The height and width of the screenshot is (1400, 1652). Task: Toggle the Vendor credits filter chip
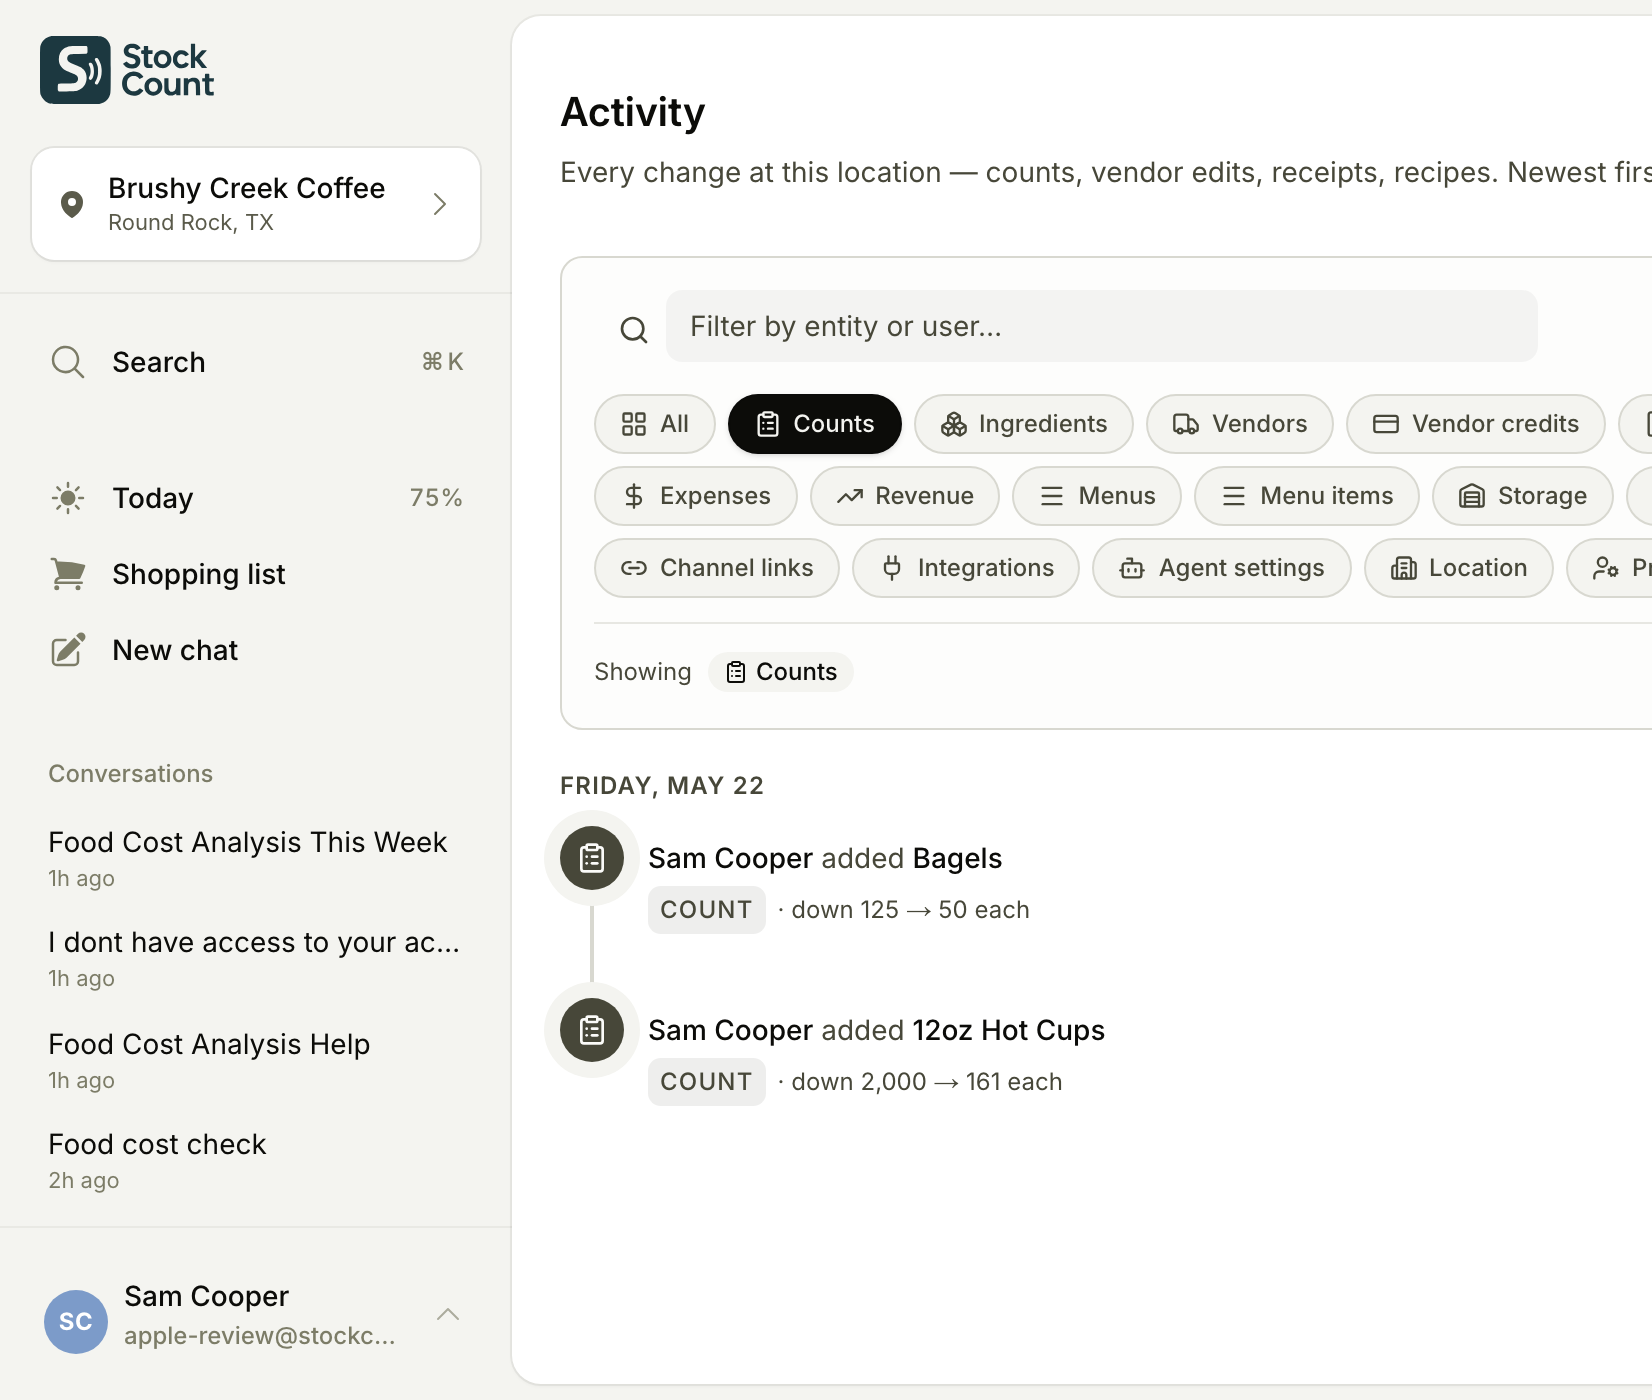coord(1476,424)
